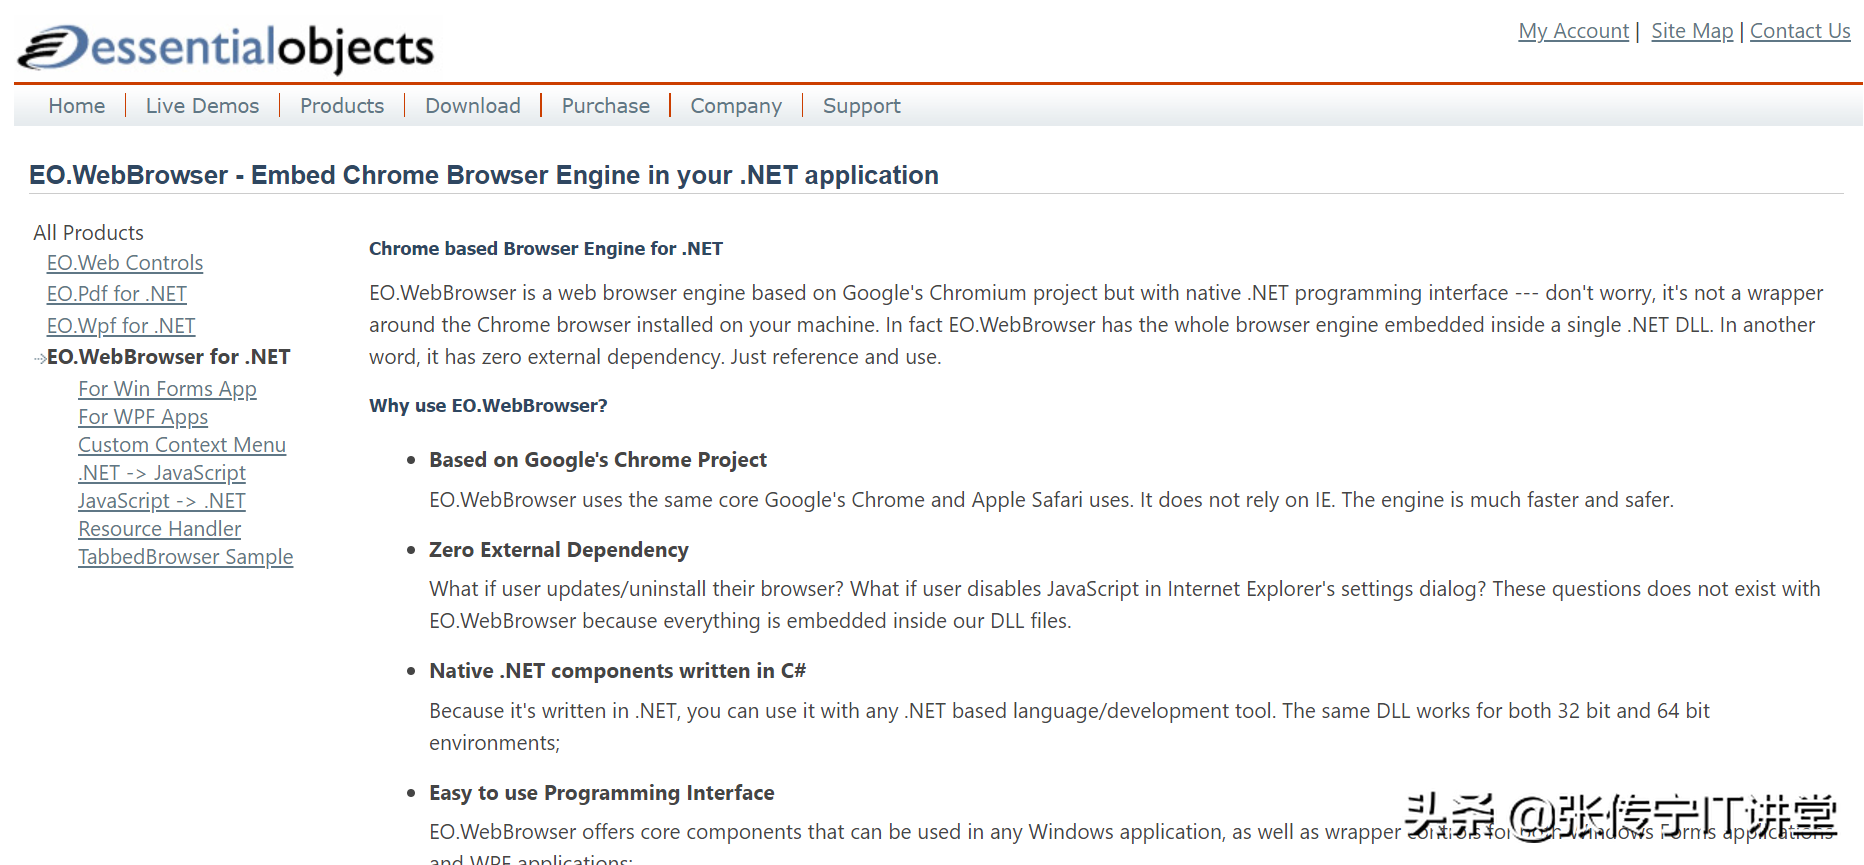Open the Purchase menu item
This screenshot has width=1864, height=865.
(605, 106)
